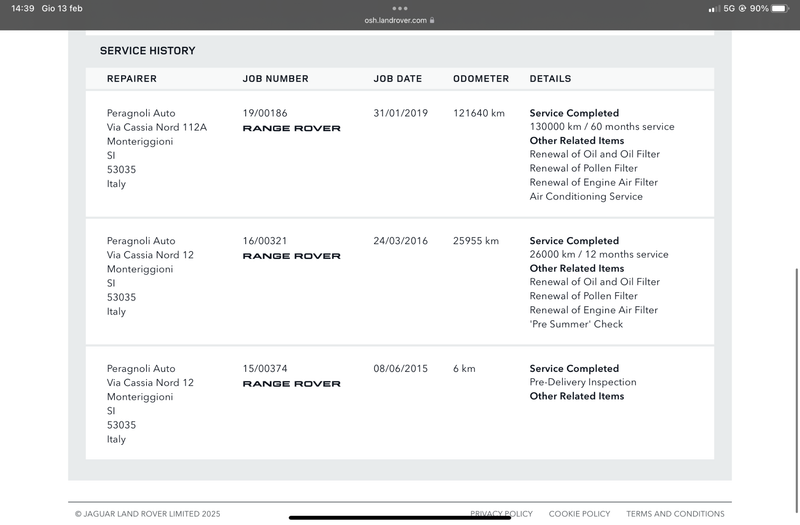Click '26000 km / 12 months service'
The height and width of the screenshot is (525, 800).
(598, 254)
